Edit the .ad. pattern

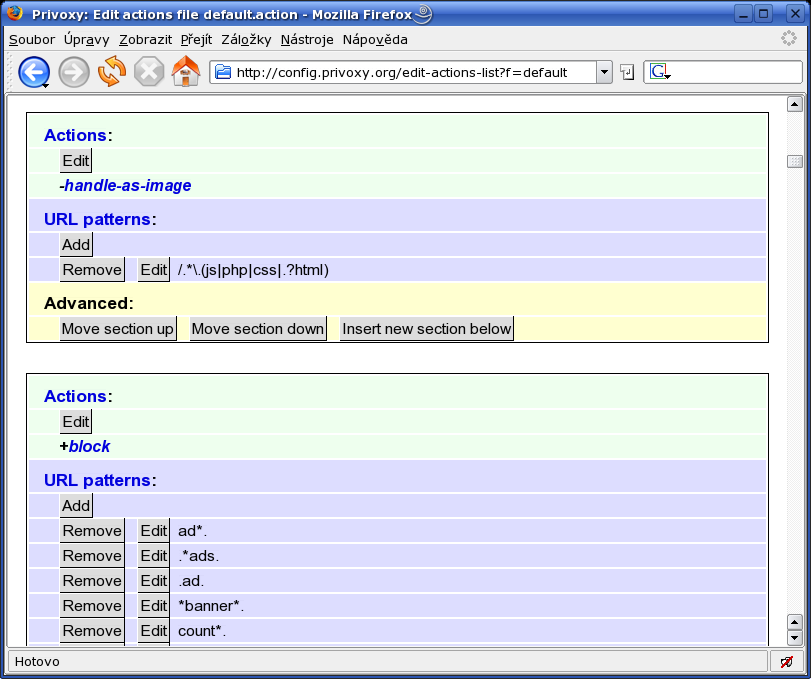[154, 581]
